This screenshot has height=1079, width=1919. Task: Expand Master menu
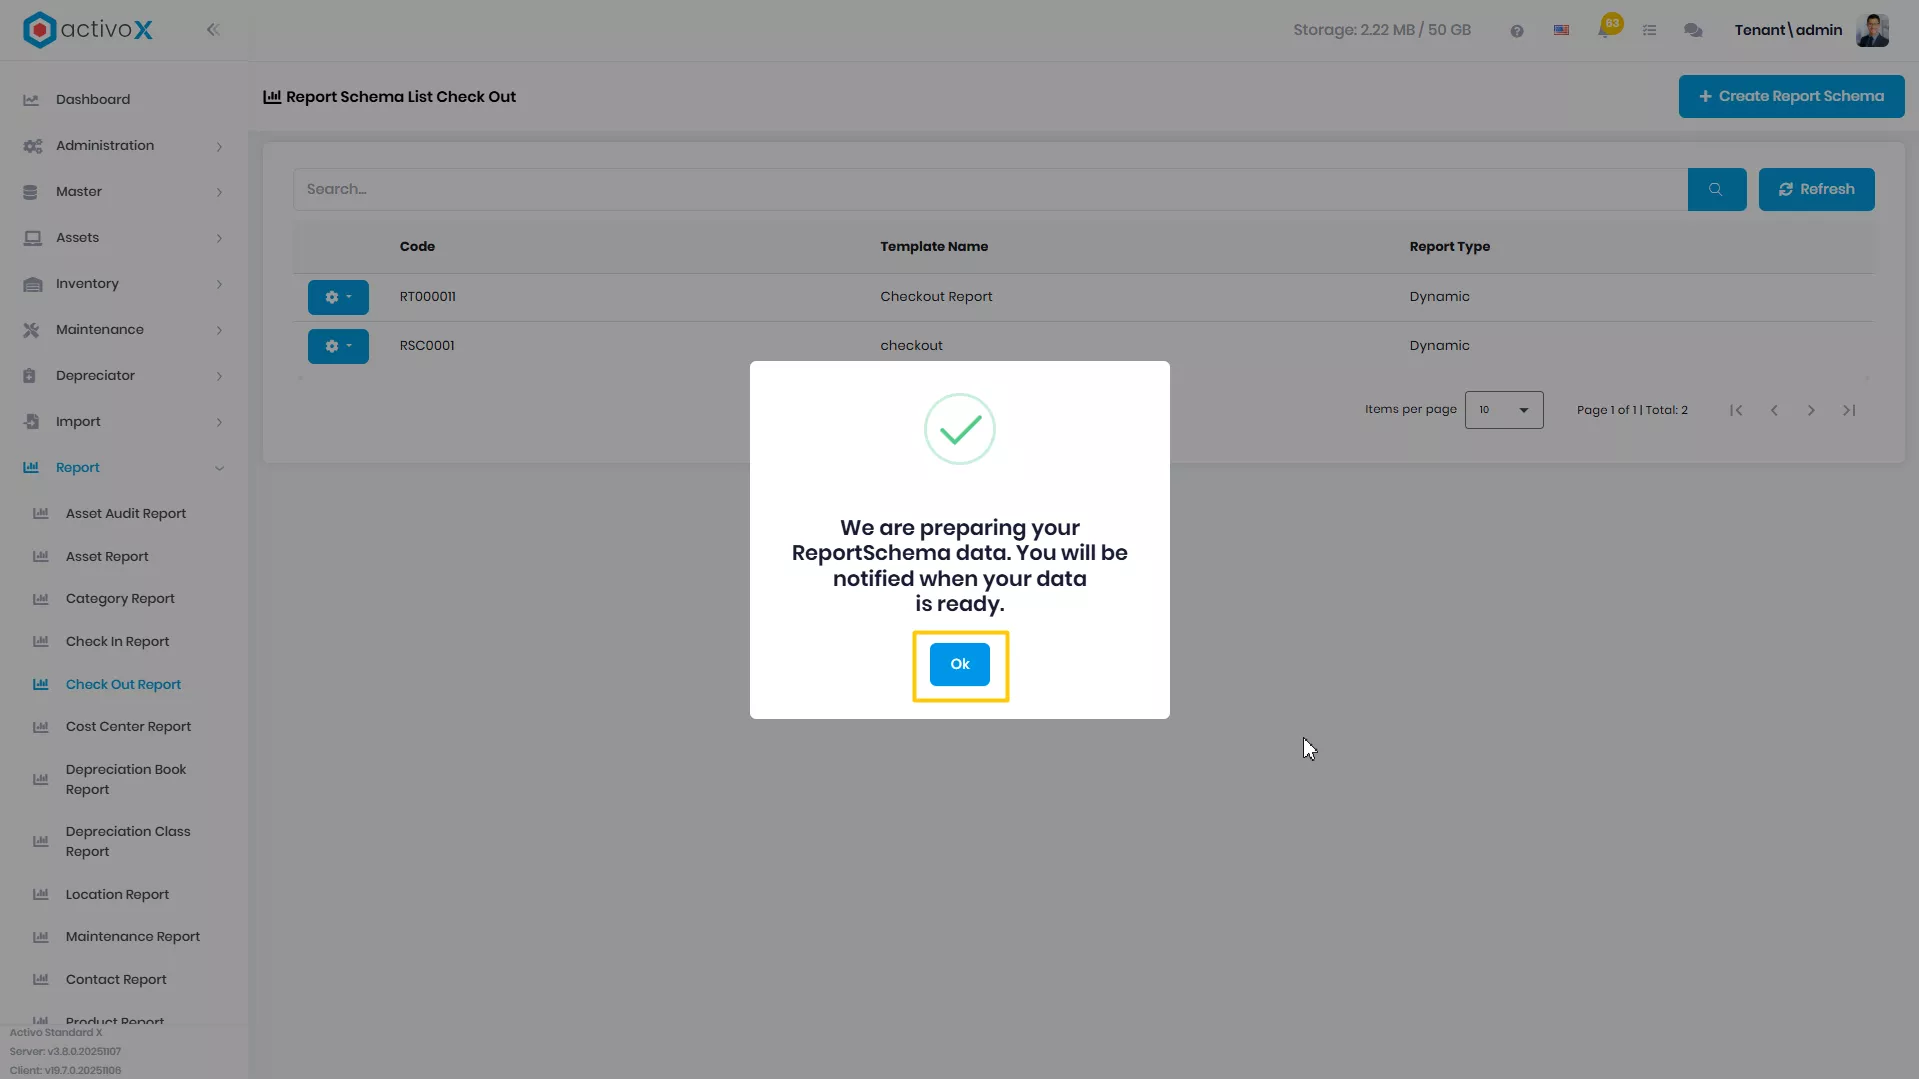(x=123, y=192)
